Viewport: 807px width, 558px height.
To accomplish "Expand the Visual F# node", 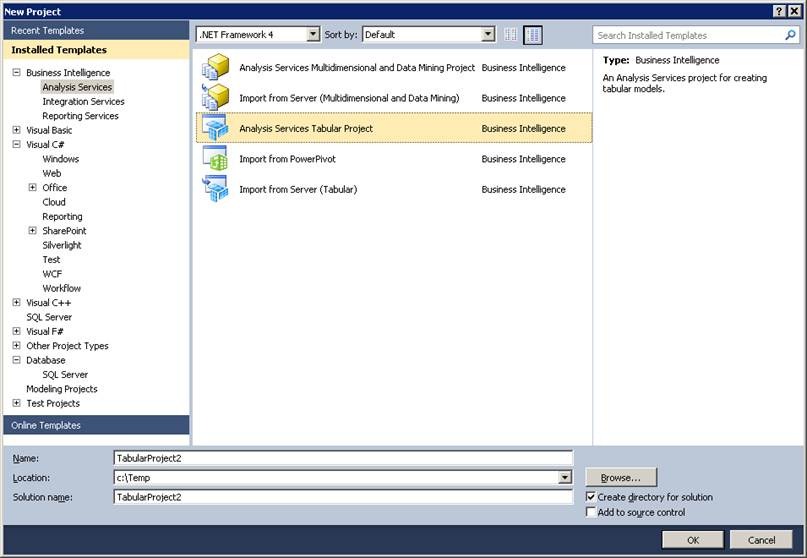I will [16, 331].
